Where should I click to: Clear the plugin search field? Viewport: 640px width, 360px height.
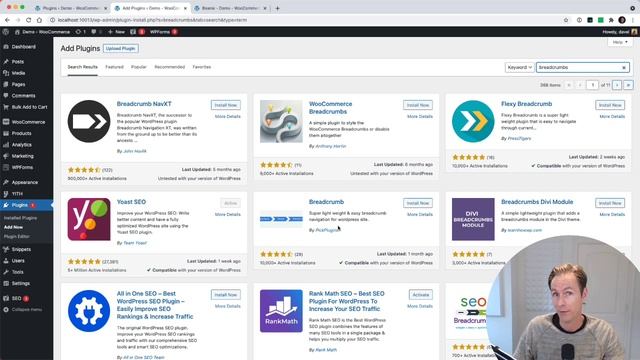[x=624, y=68]
